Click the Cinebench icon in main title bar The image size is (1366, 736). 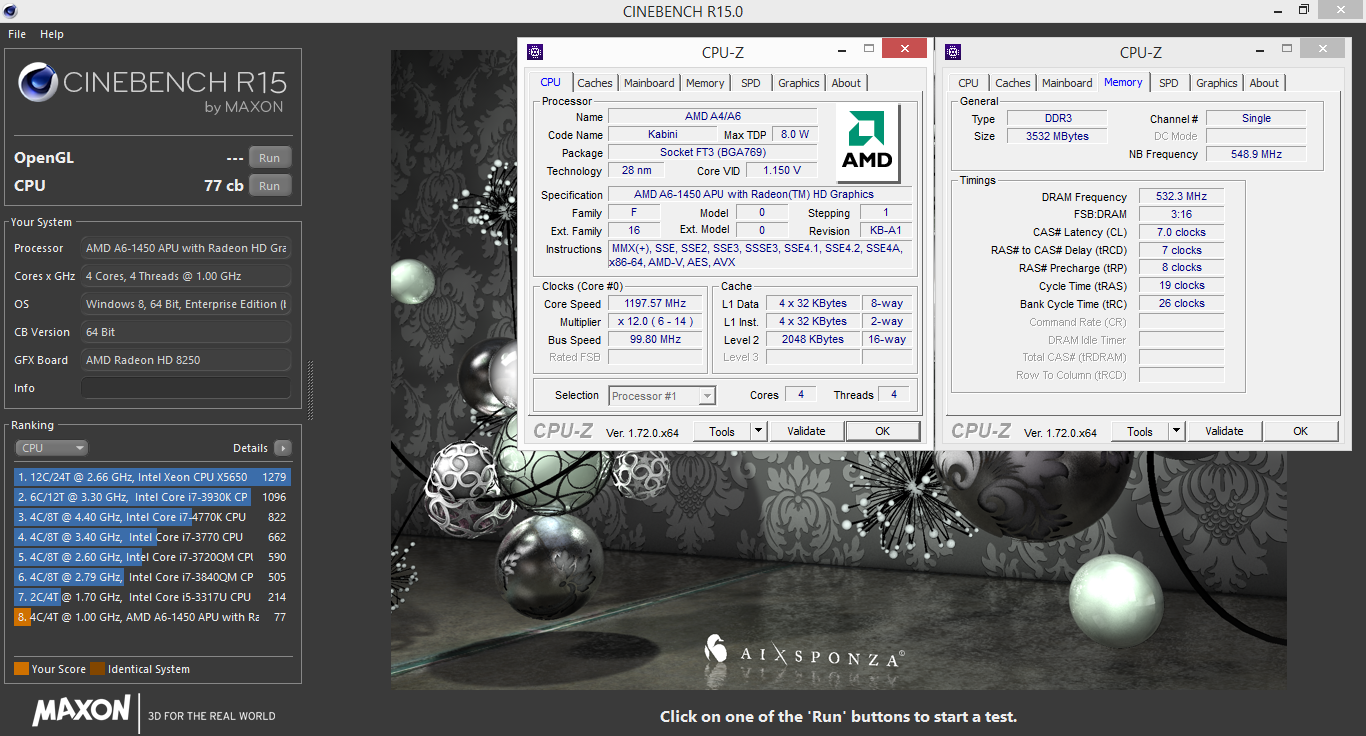12,11
